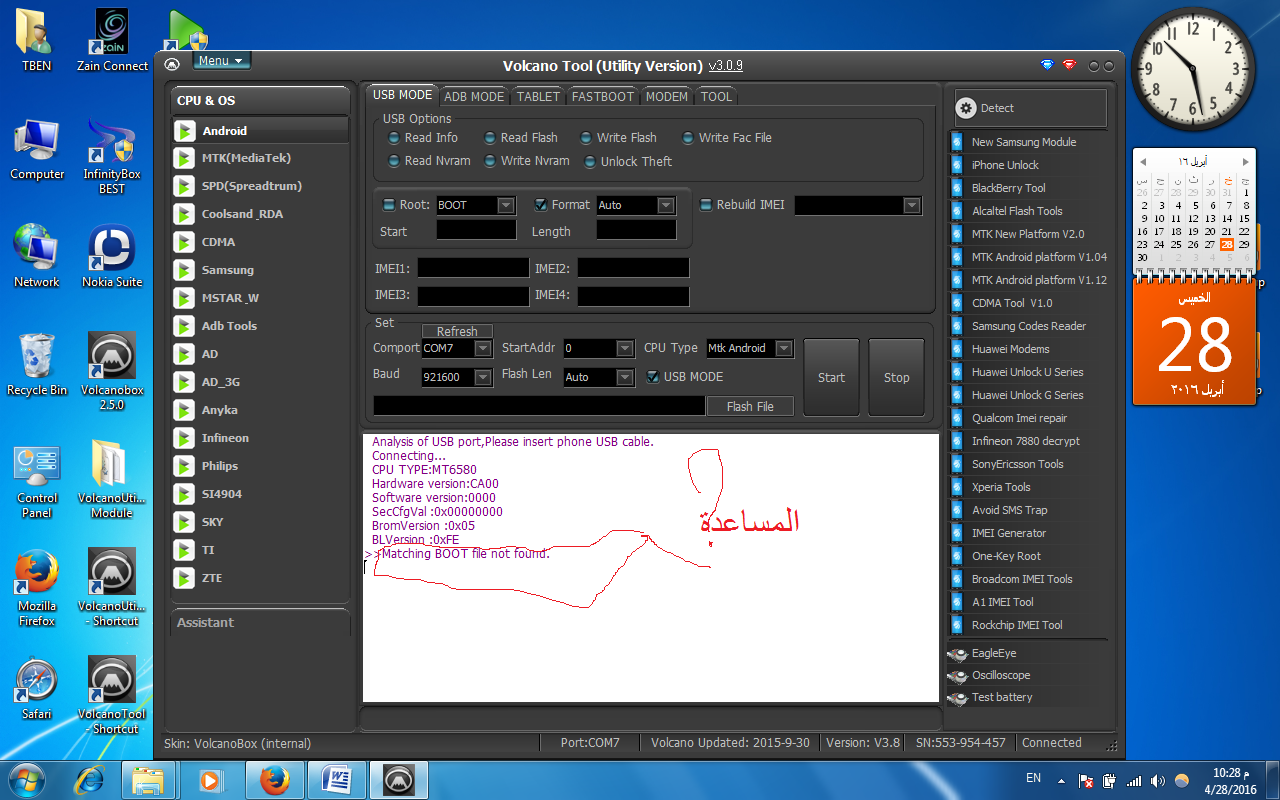The width and height of the screenshot is (1280, 800).
Task: Click the Flash File button
Action: tap(750, 406)
